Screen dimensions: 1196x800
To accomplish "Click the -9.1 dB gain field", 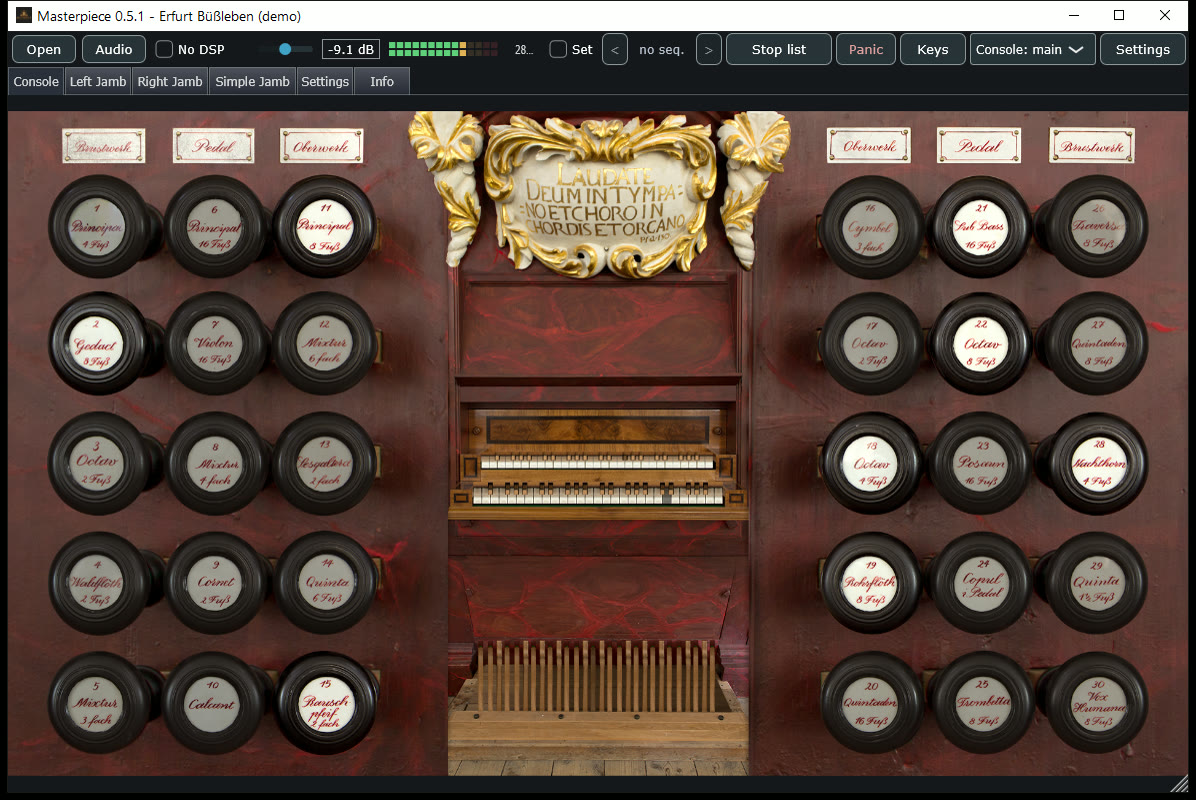I will click(351, 49).
